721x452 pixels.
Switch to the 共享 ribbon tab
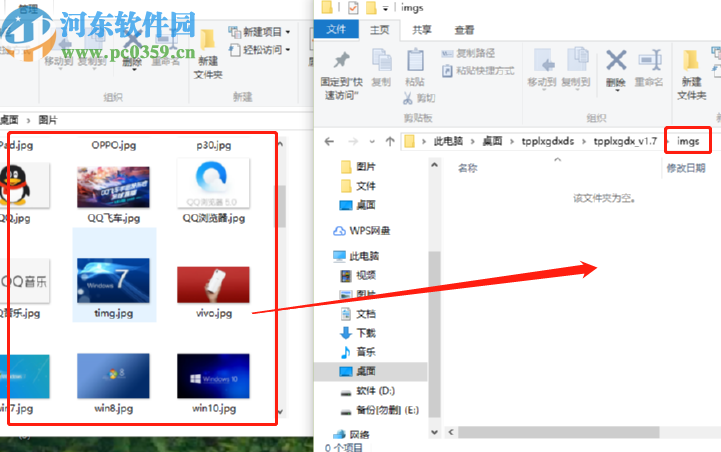click(422, 30)
